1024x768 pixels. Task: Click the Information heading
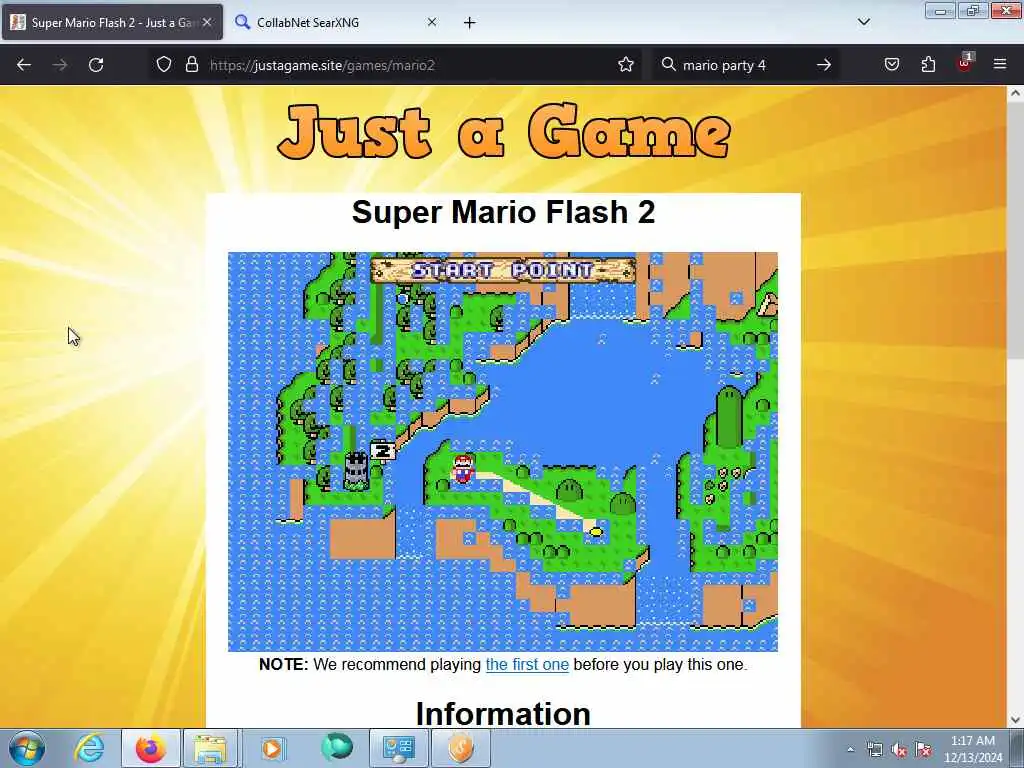pos(503,713)
